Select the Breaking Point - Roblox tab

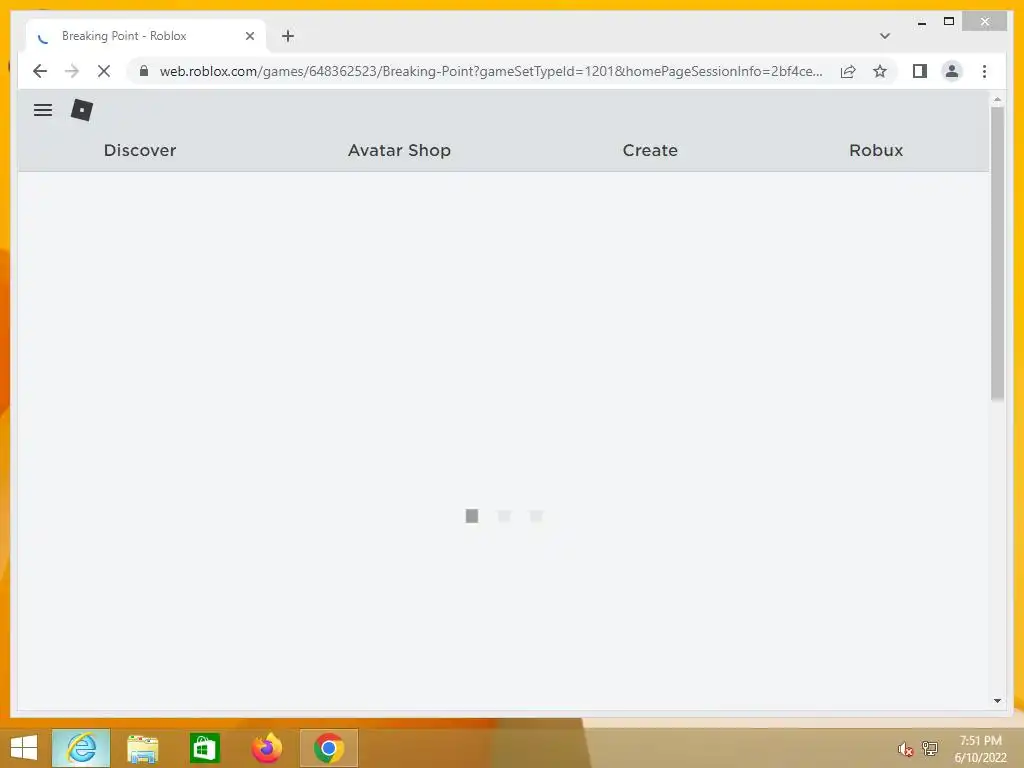coord(146,36)
